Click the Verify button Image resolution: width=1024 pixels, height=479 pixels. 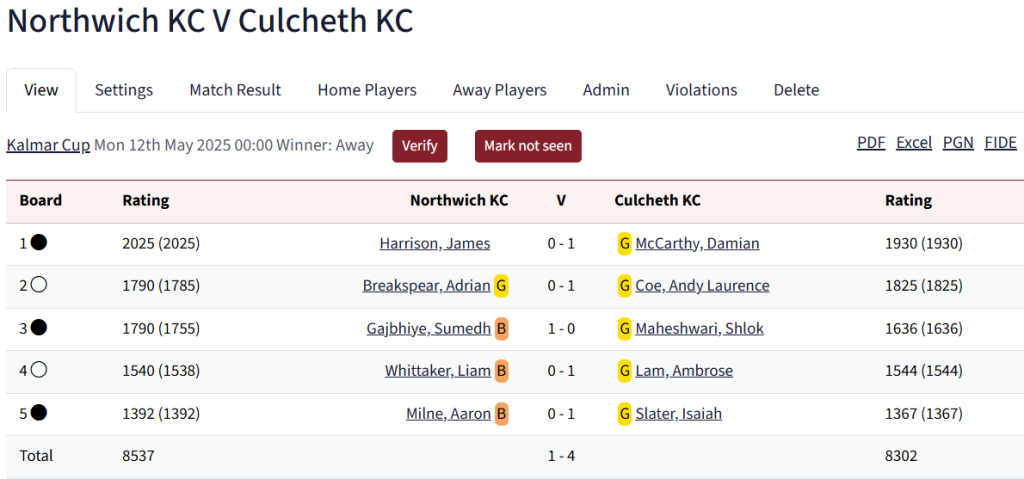tap(420, 146)
